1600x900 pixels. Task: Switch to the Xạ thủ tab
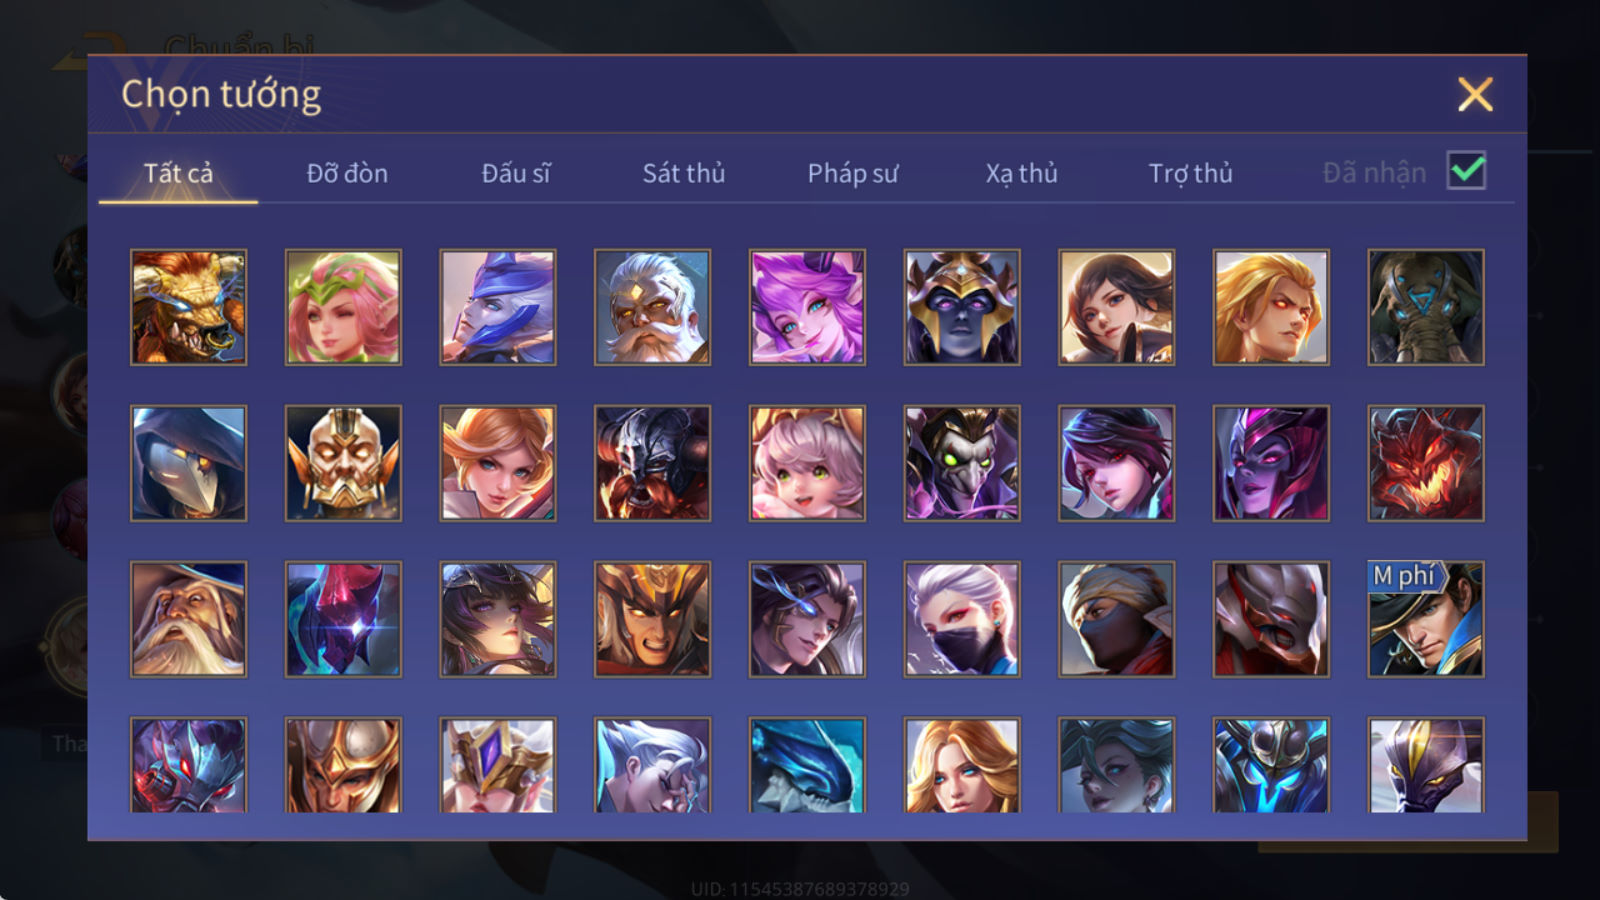click(1021, 173)
